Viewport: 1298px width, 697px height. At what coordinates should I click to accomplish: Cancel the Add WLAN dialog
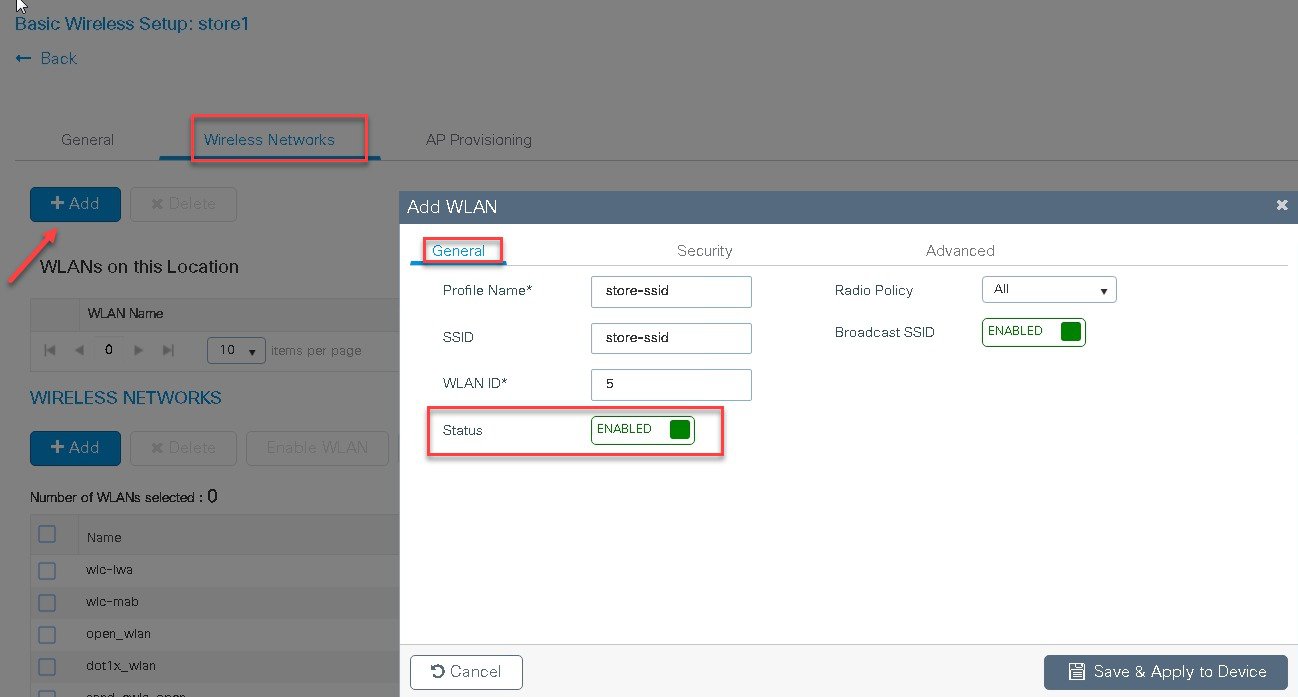coord(466,672)
